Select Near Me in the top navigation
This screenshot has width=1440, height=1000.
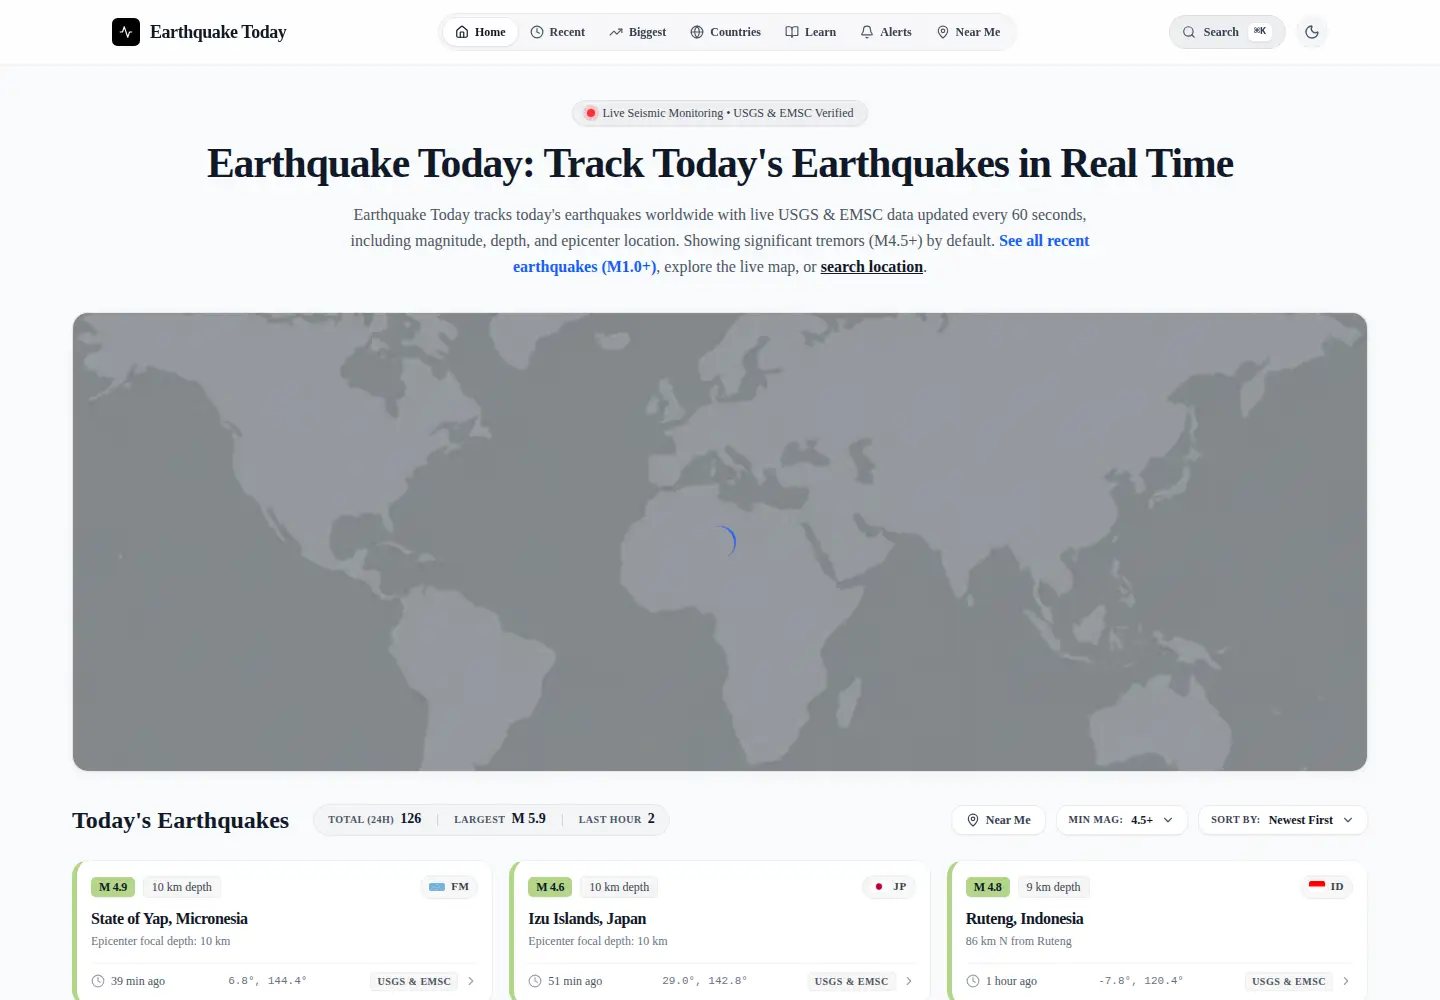click(968, 32)
